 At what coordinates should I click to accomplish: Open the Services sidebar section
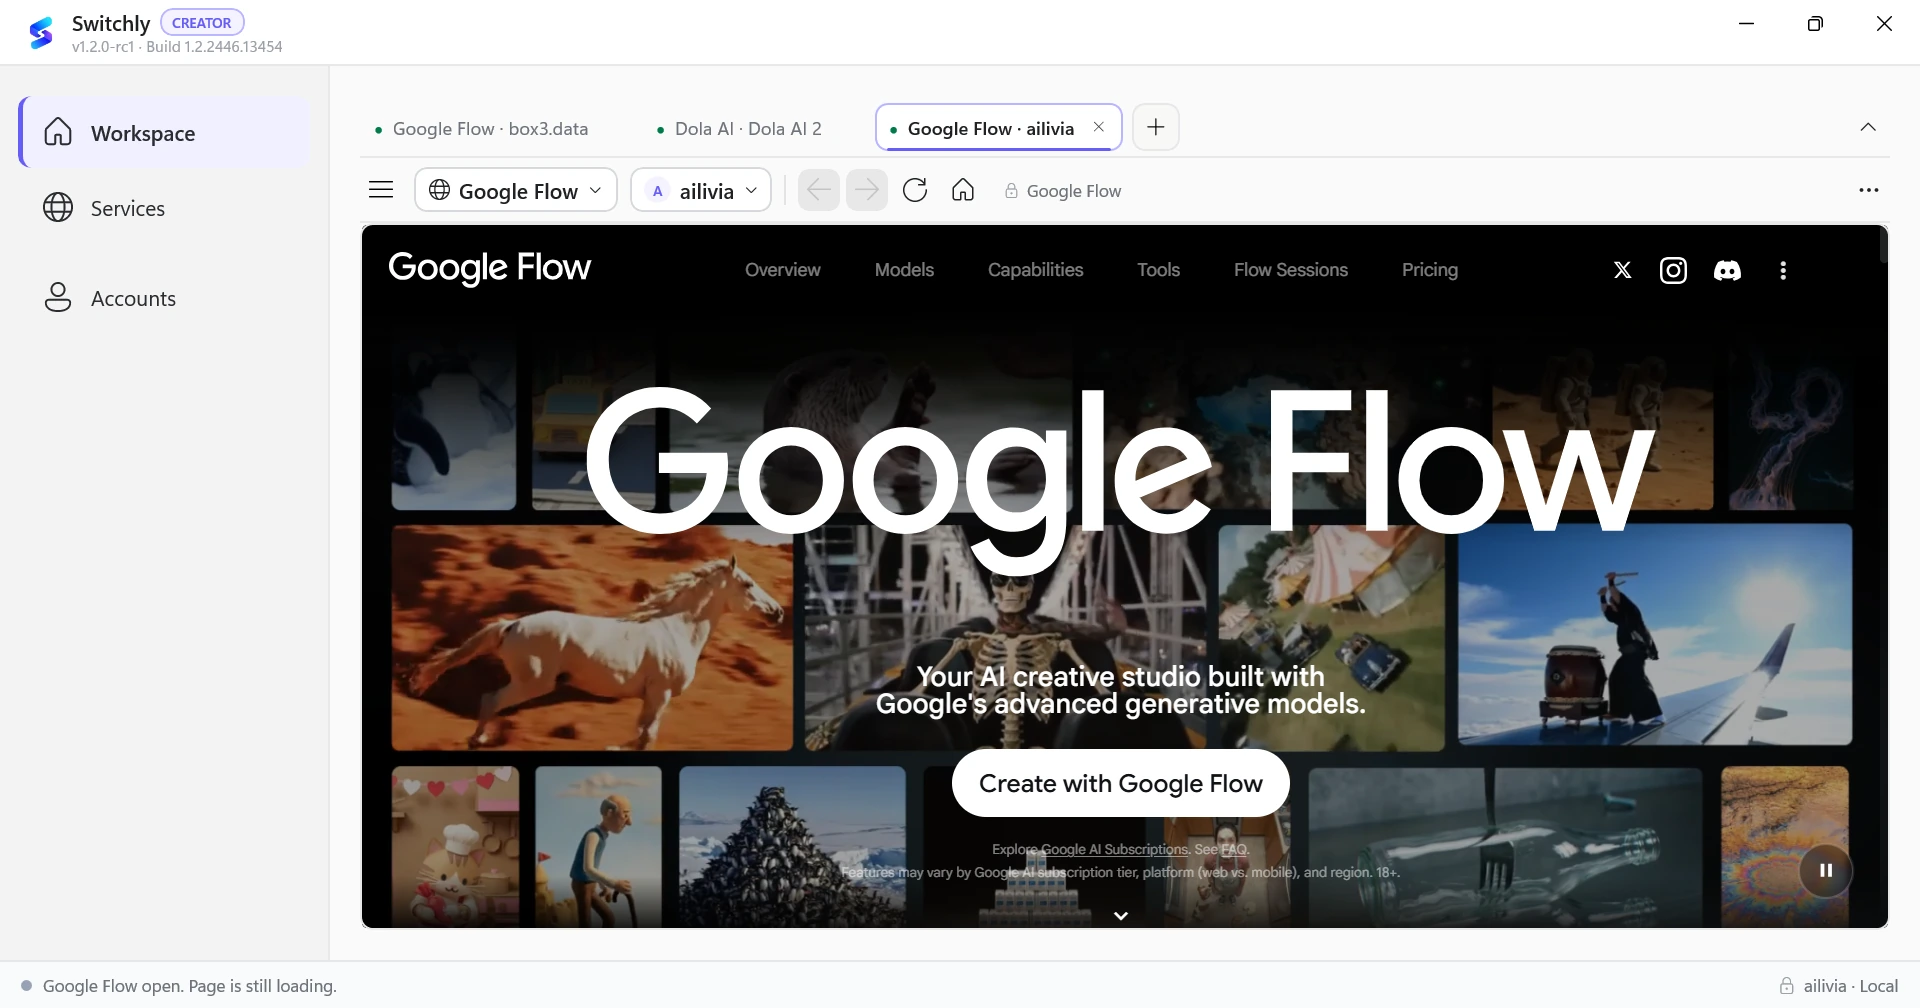click(165, 208)
